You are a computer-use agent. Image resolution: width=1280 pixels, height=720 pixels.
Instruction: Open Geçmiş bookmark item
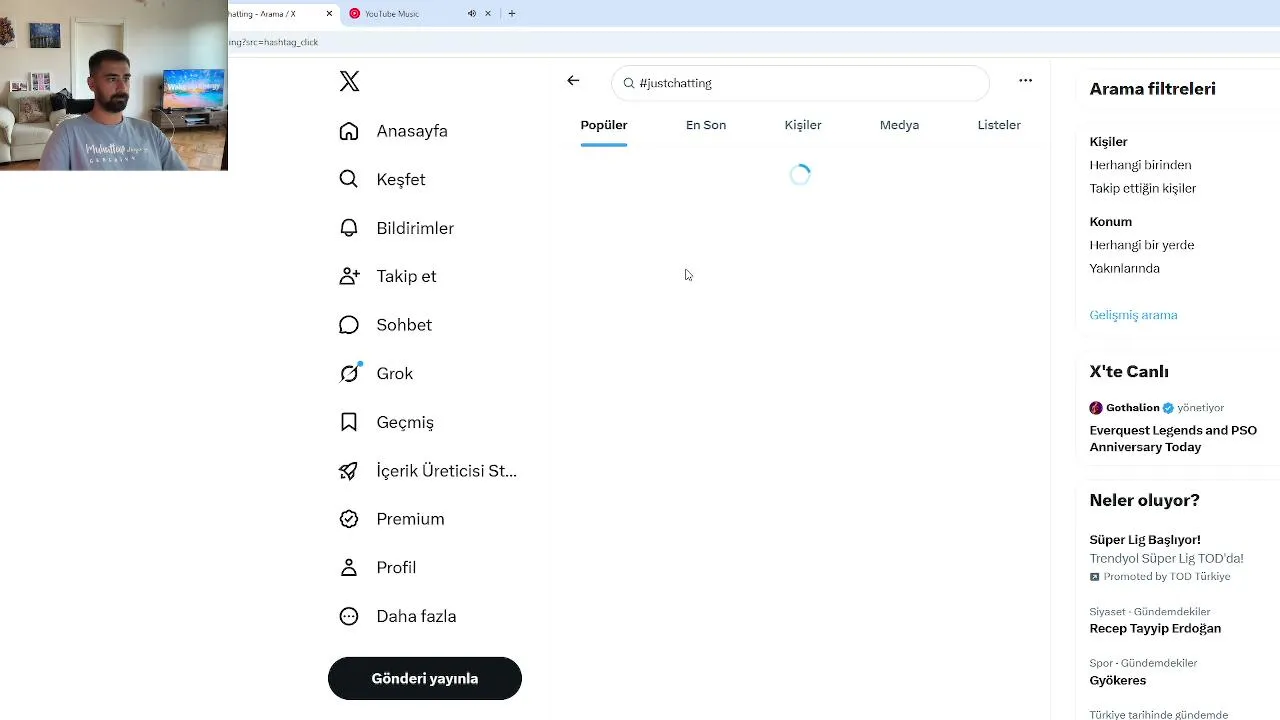tap(386, 422)
